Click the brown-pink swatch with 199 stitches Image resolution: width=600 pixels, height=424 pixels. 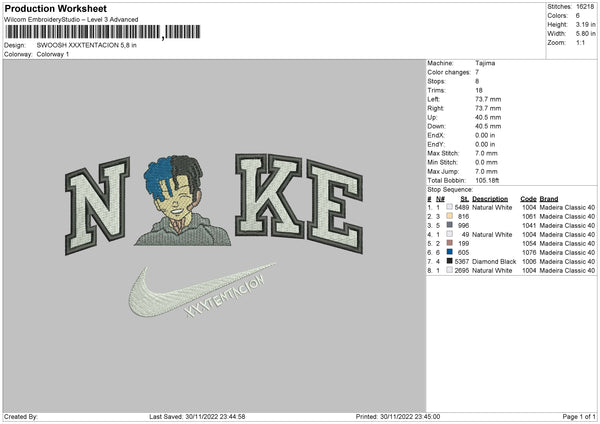(450, 243)
